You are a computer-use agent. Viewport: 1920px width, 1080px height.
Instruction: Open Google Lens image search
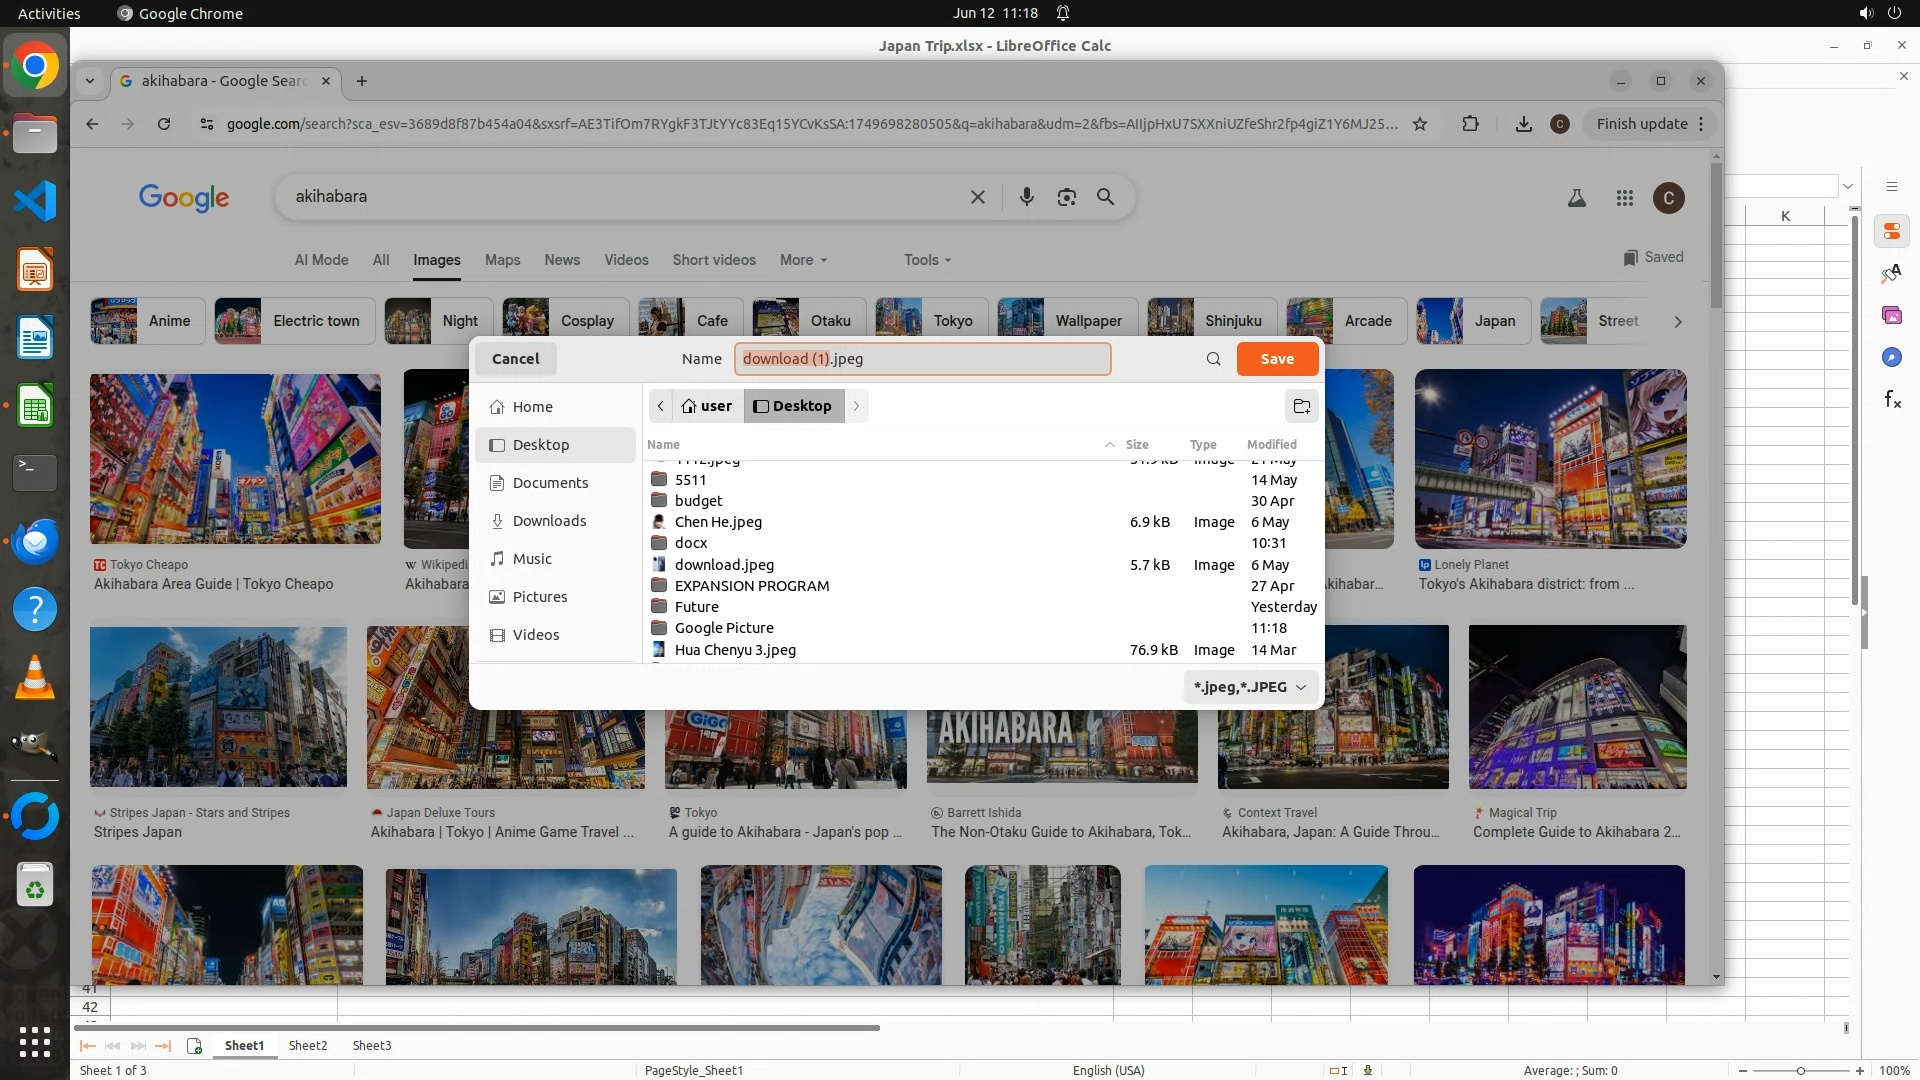[1066, 197]
